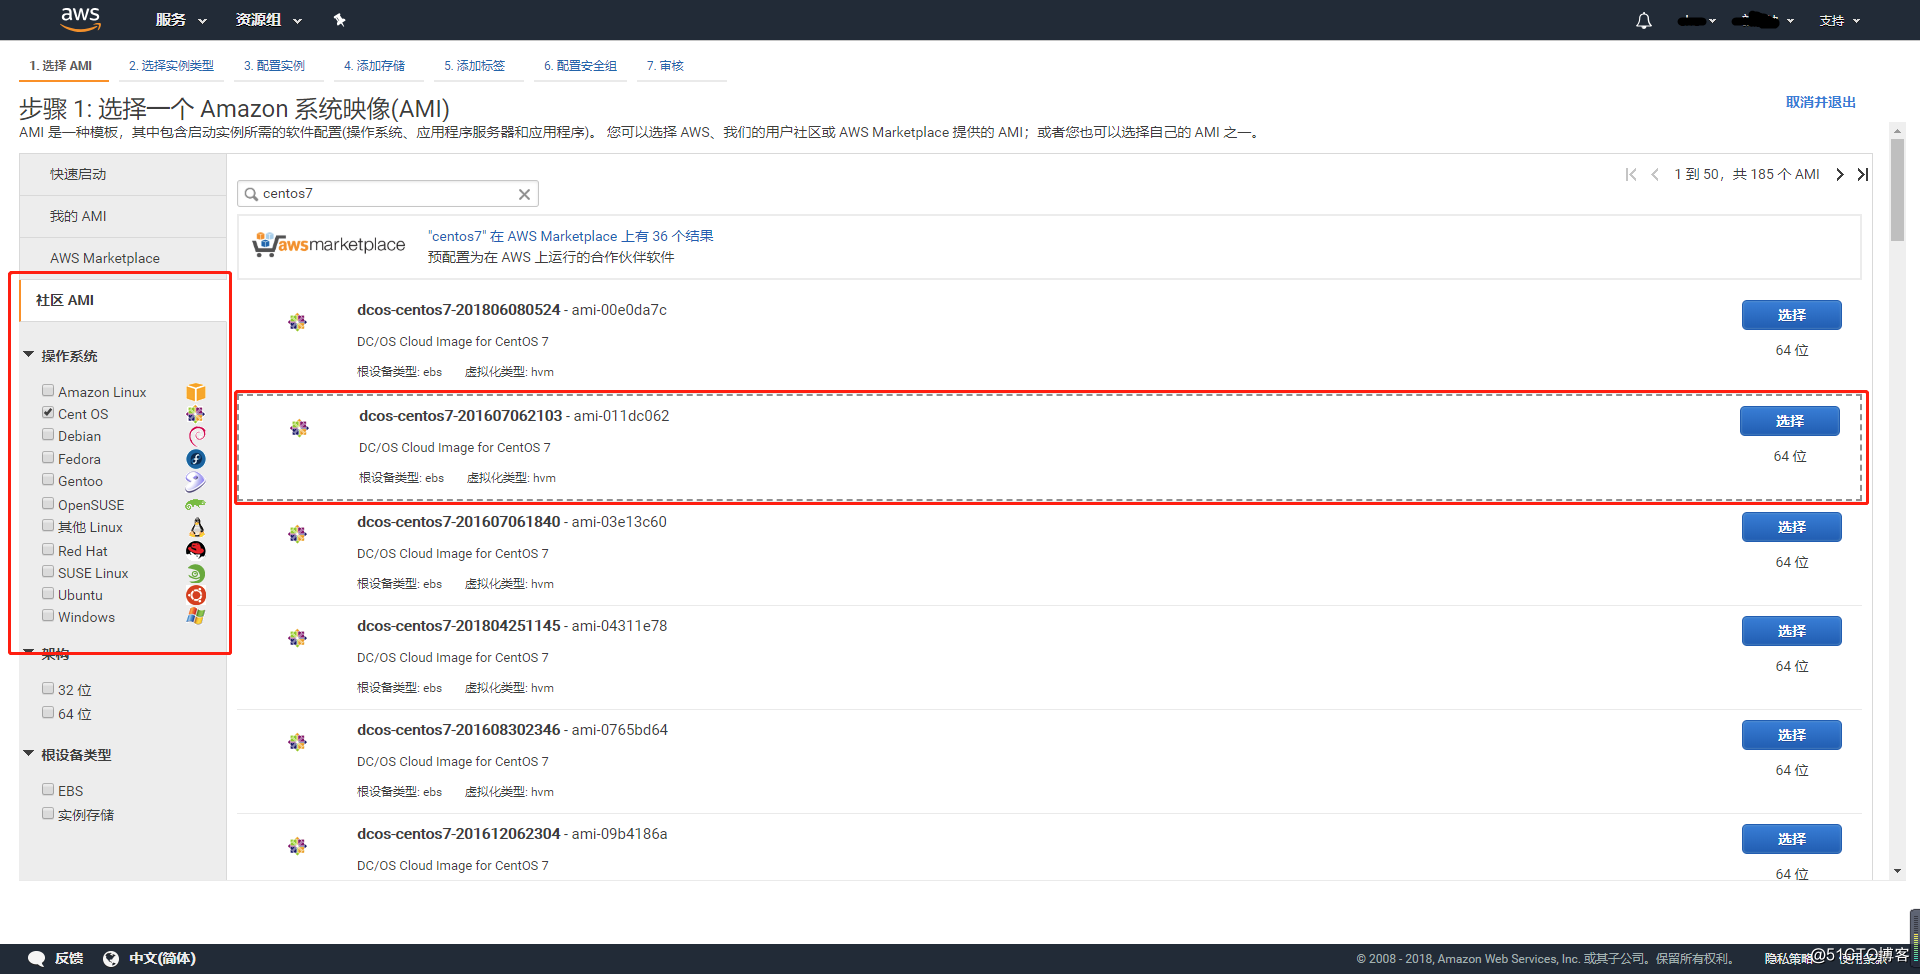
Task: Click the Ubuntu logo icon
Action: coord(196,595)
